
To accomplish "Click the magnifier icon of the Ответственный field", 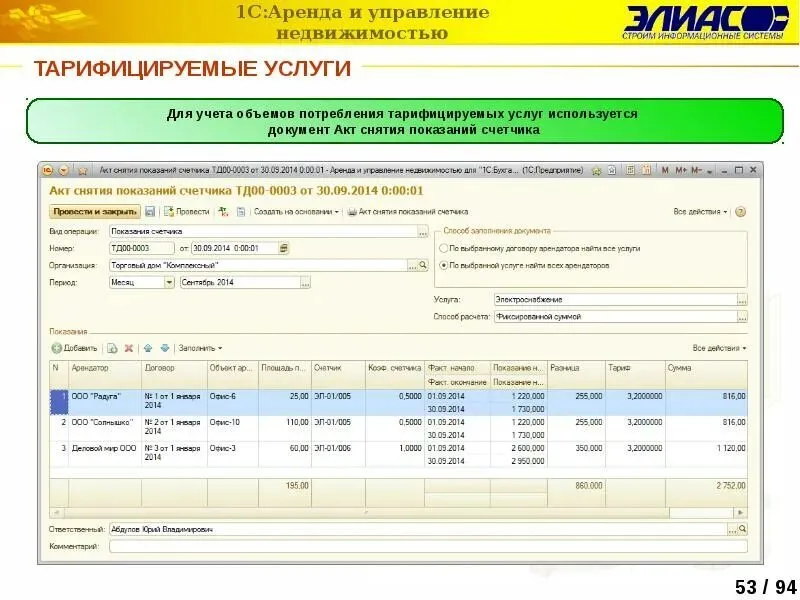I will pyautogui.click(x=743, y=530).
